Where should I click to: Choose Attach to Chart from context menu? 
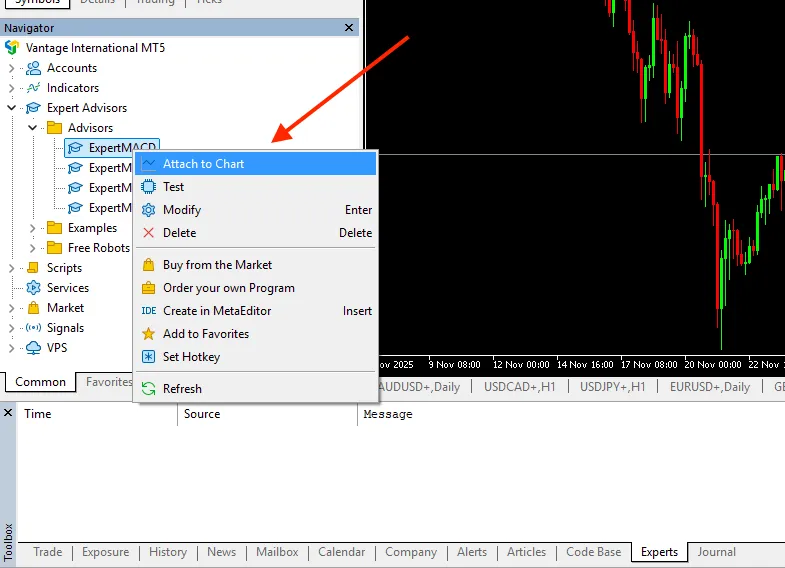pos(203,164)
